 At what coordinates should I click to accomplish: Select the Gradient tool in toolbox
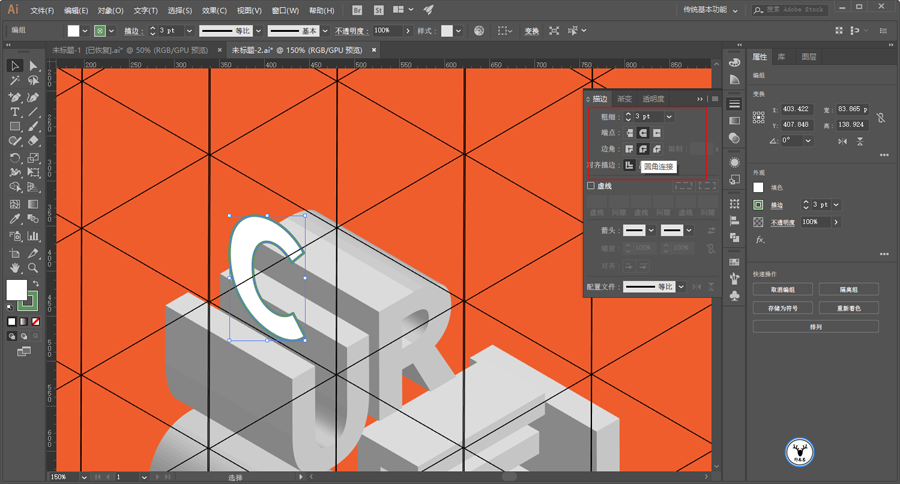click(x=33, y=204)
